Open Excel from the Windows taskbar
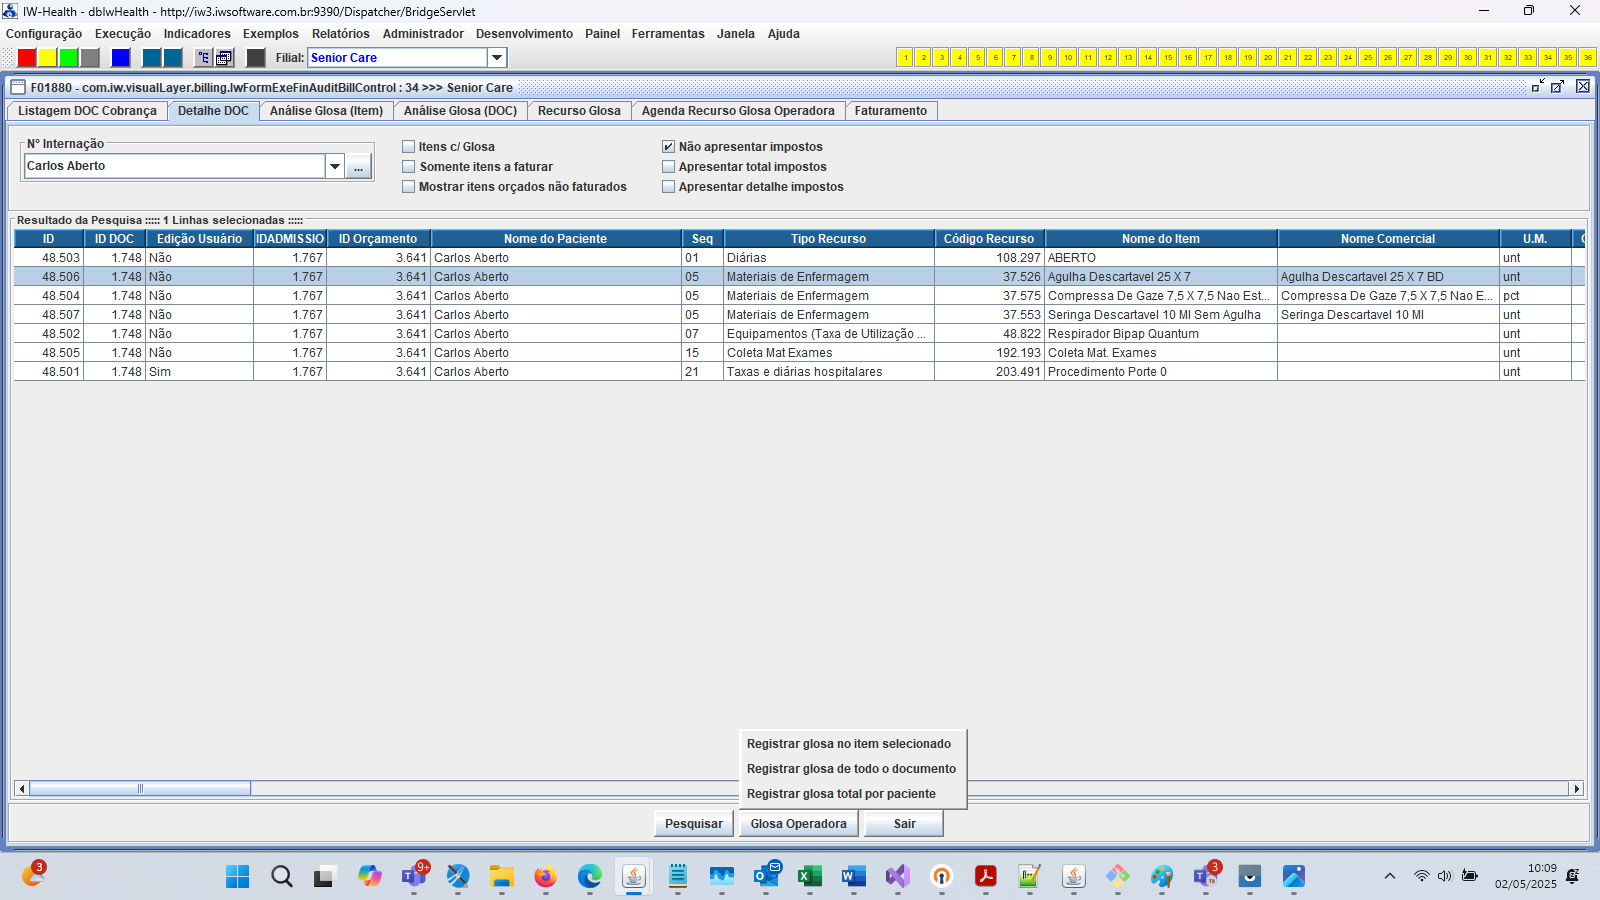This screenshot has height=900, width=1600. click(x=809, y=877)
